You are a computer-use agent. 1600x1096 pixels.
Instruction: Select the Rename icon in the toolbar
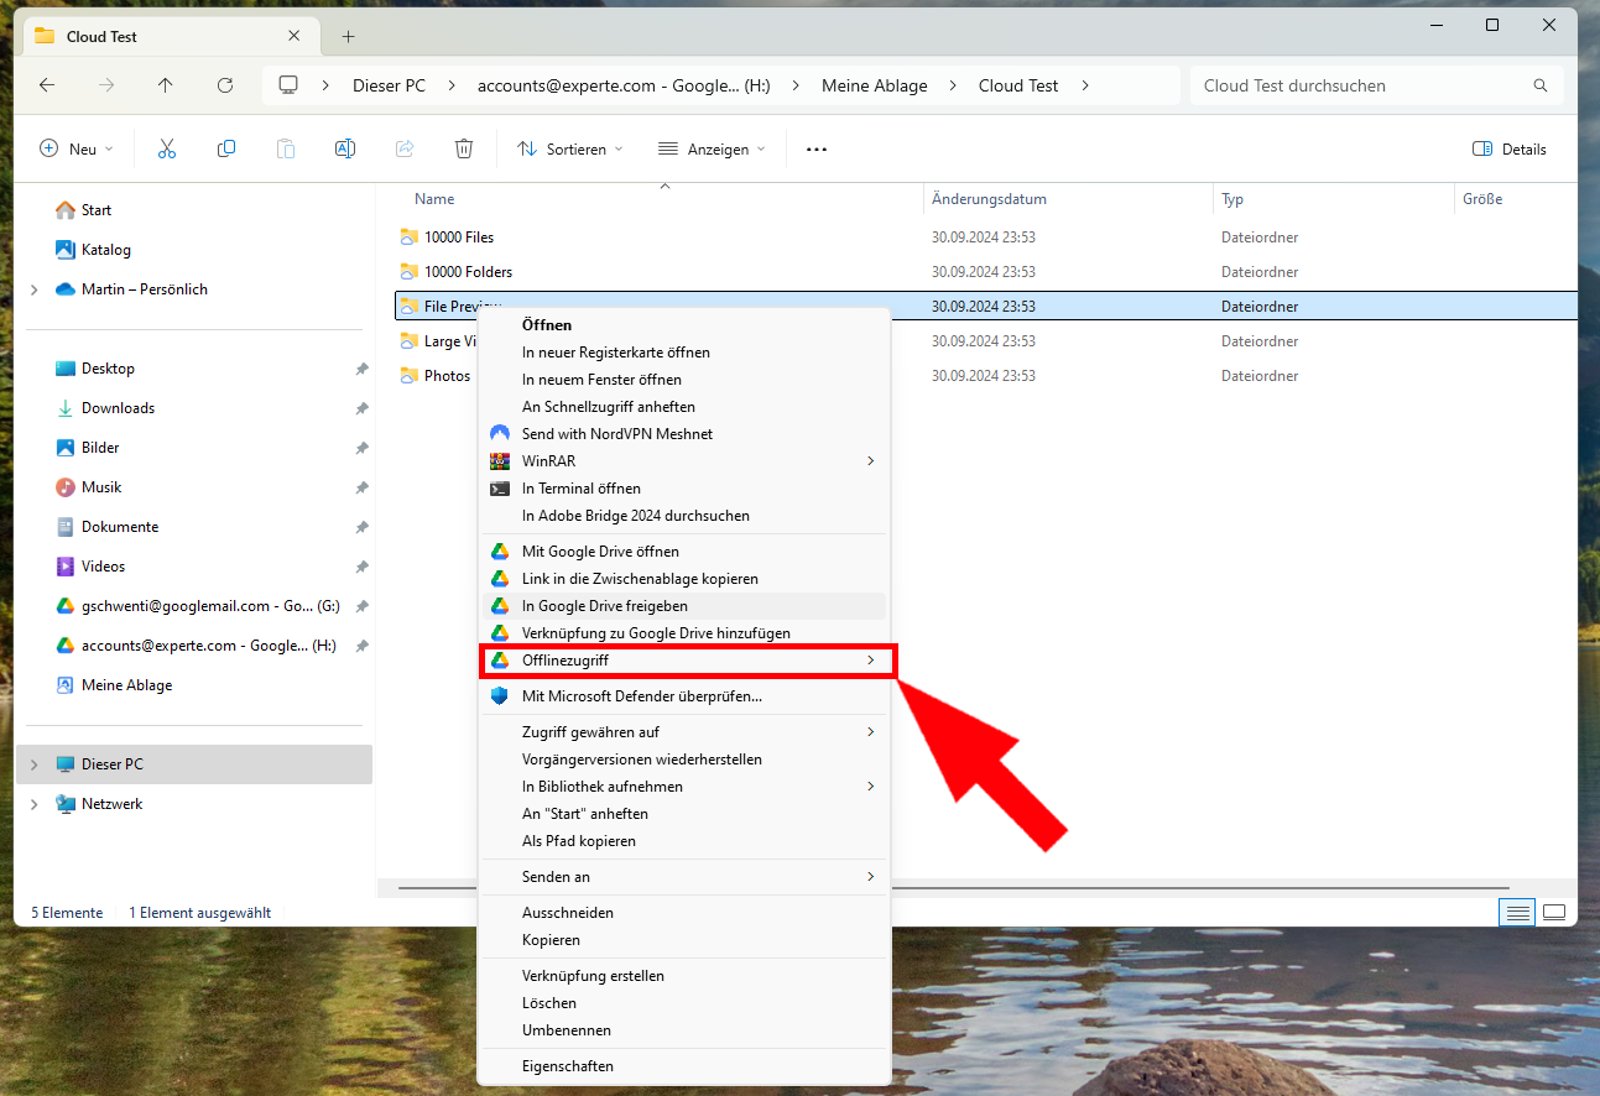[344, 148]
